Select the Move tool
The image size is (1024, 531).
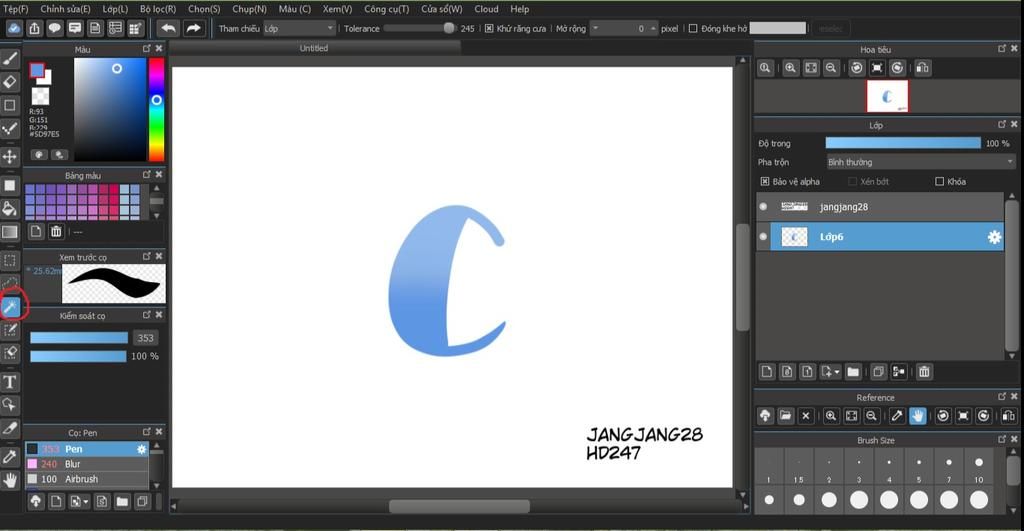10,157
